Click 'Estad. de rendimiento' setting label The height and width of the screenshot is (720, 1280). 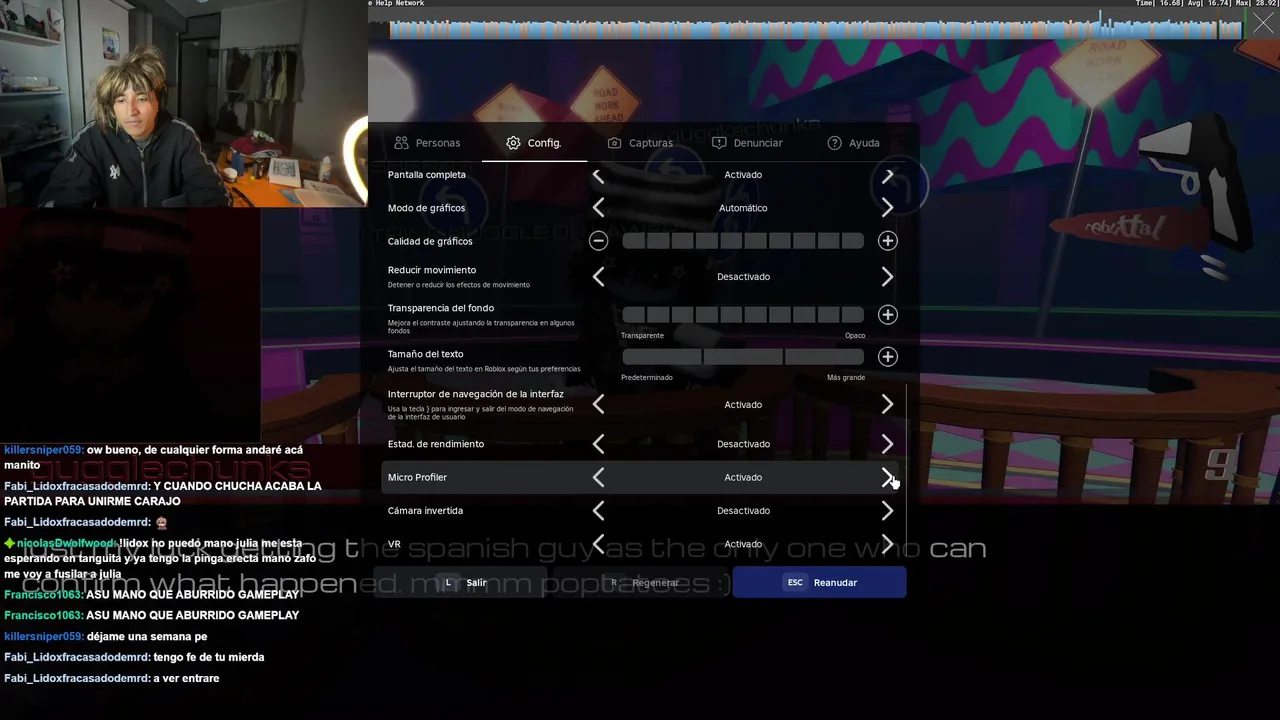(x=436, y=444)
